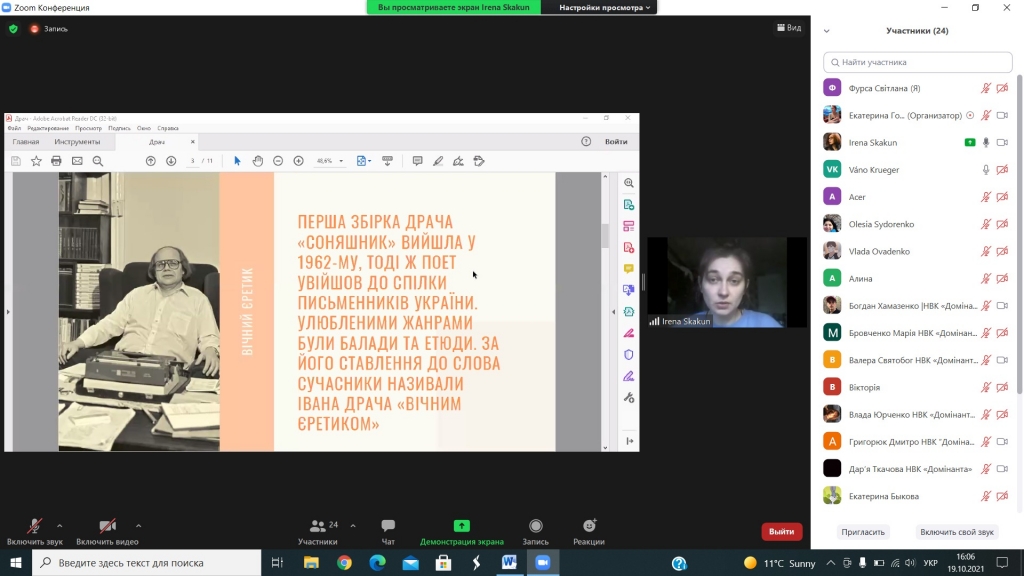Image resolution: width=1024 pixels, height=576 pixels.
Task: Click camera icon for Irena Skakun
Action: coord(1002,142)
